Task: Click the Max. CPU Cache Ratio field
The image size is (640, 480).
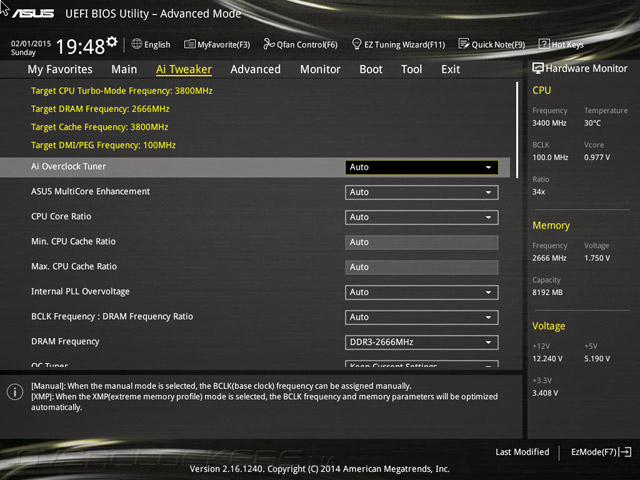Action: [x=422, y=267]
